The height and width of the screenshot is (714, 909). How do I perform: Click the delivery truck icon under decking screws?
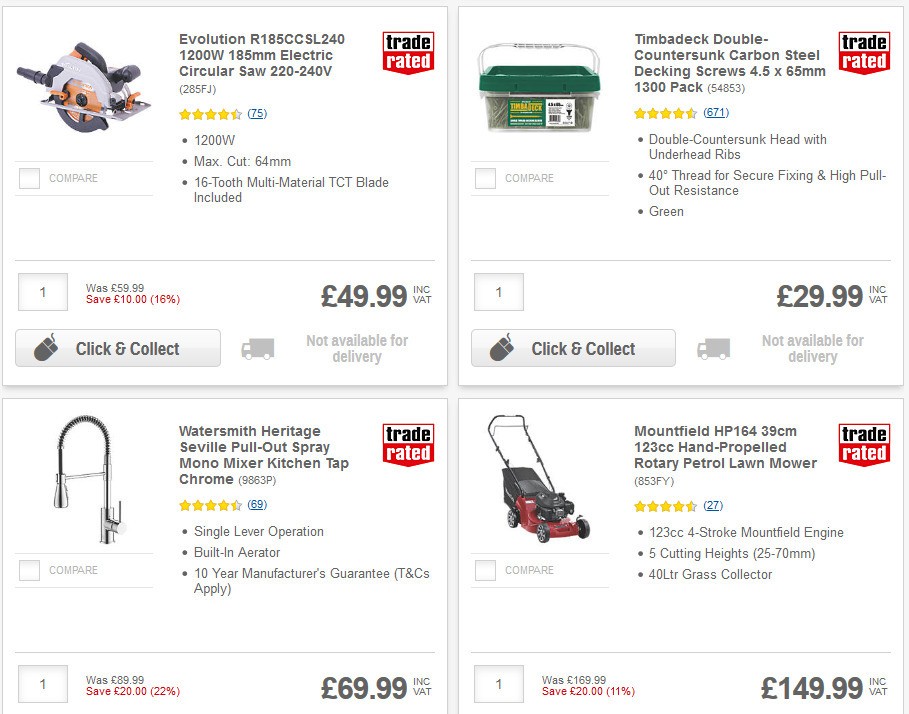[715, 347]
